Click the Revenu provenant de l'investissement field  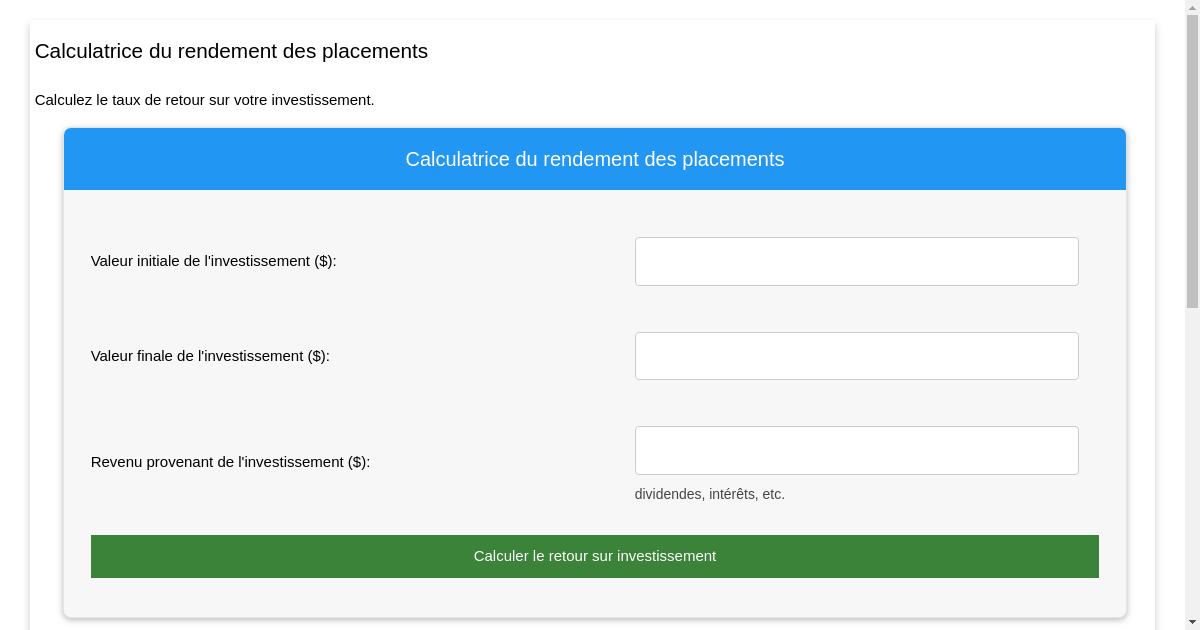click(x=856, y=450)
